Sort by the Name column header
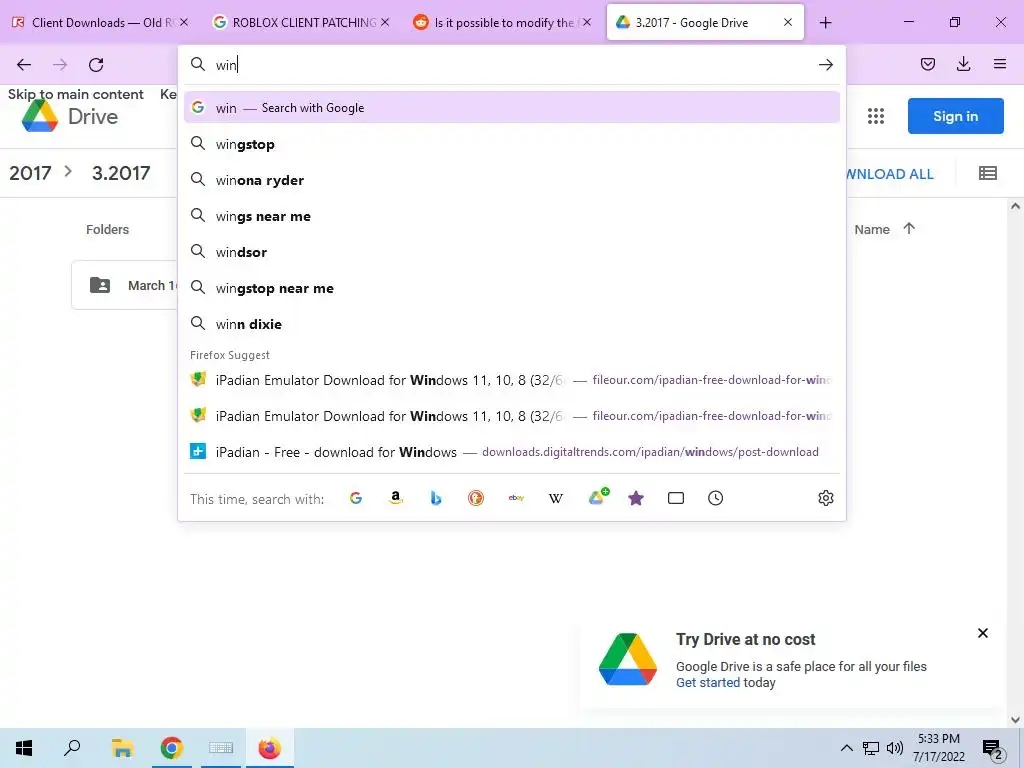Screen dimensions: 1024x768 coord(872,229)
